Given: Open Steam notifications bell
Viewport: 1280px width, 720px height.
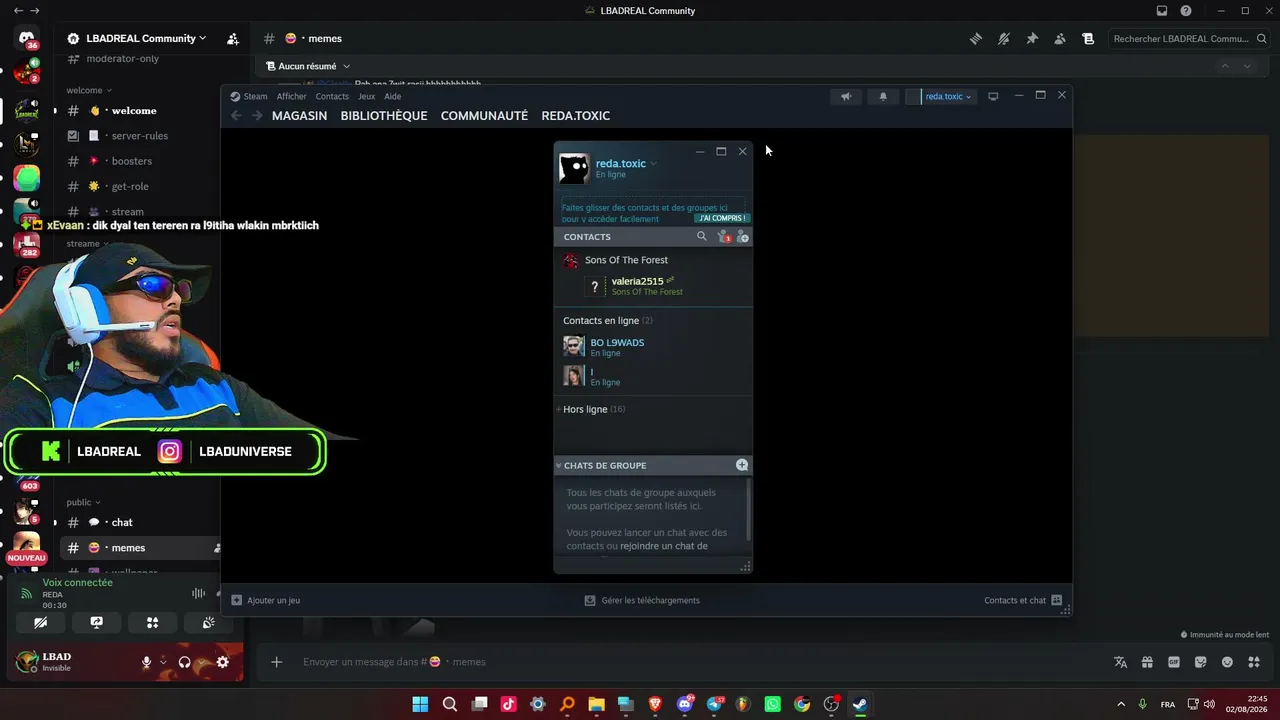Looking at the screenshot, I should (883, 97).
